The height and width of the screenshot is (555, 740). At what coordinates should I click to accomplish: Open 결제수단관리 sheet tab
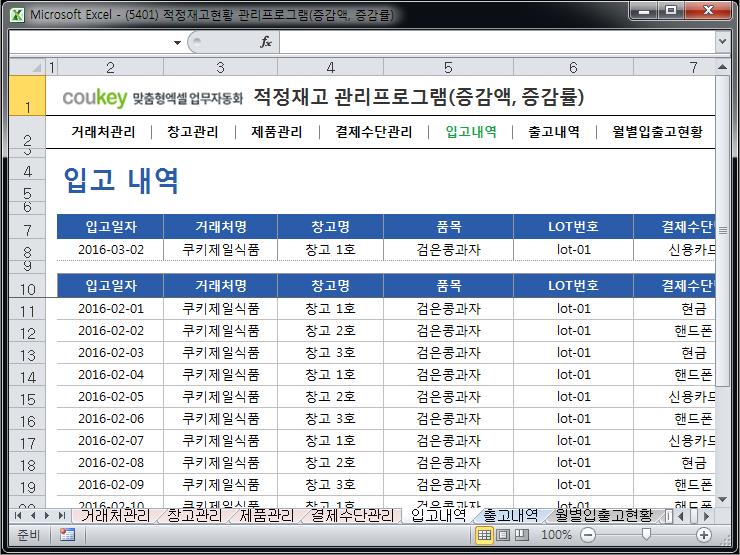pos(352,515)
